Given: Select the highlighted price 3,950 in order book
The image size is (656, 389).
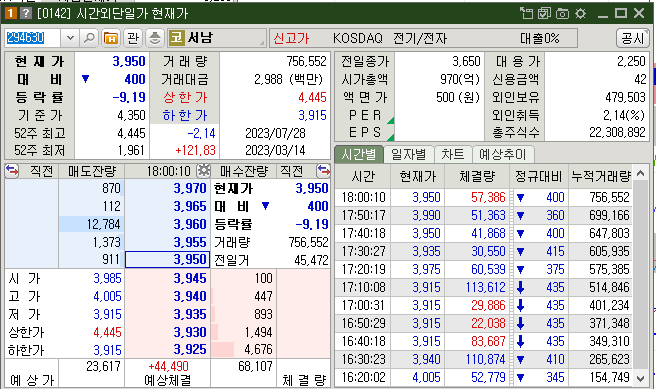Looking at the screenshot, I should click(167, 259).
